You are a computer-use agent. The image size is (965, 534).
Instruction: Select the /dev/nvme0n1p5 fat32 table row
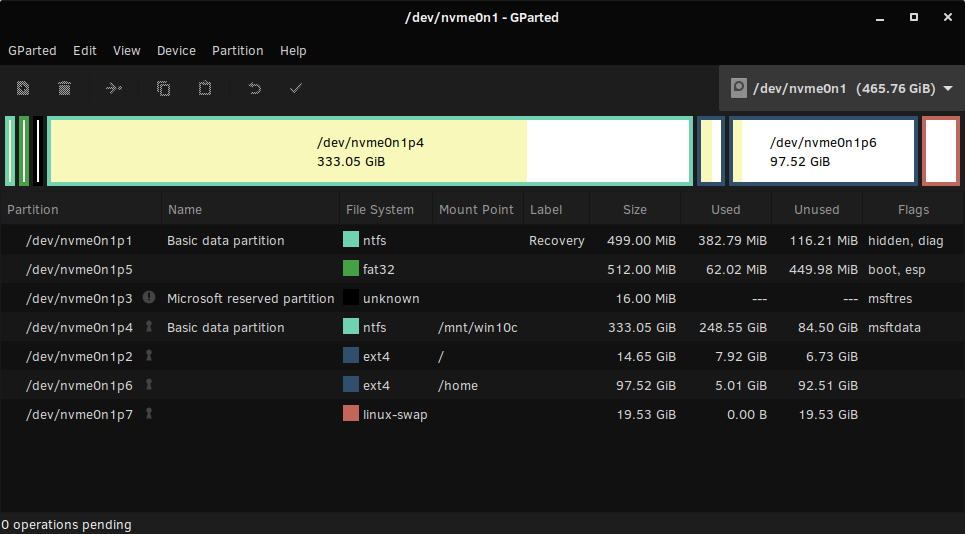[482, 269]
